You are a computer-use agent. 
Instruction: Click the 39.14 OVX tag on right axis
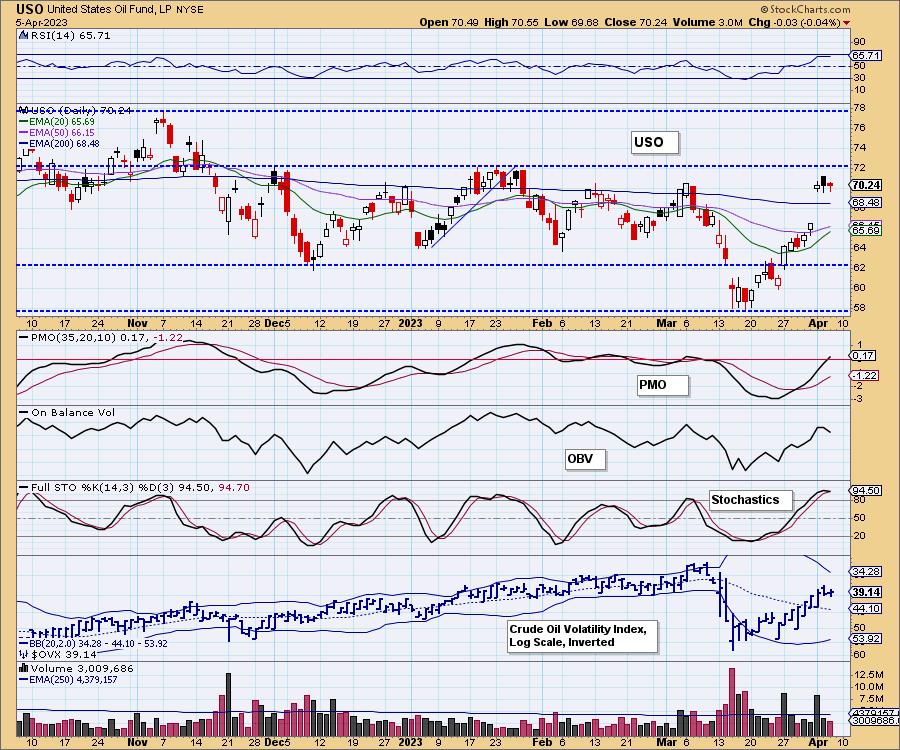tap(866, 592)
